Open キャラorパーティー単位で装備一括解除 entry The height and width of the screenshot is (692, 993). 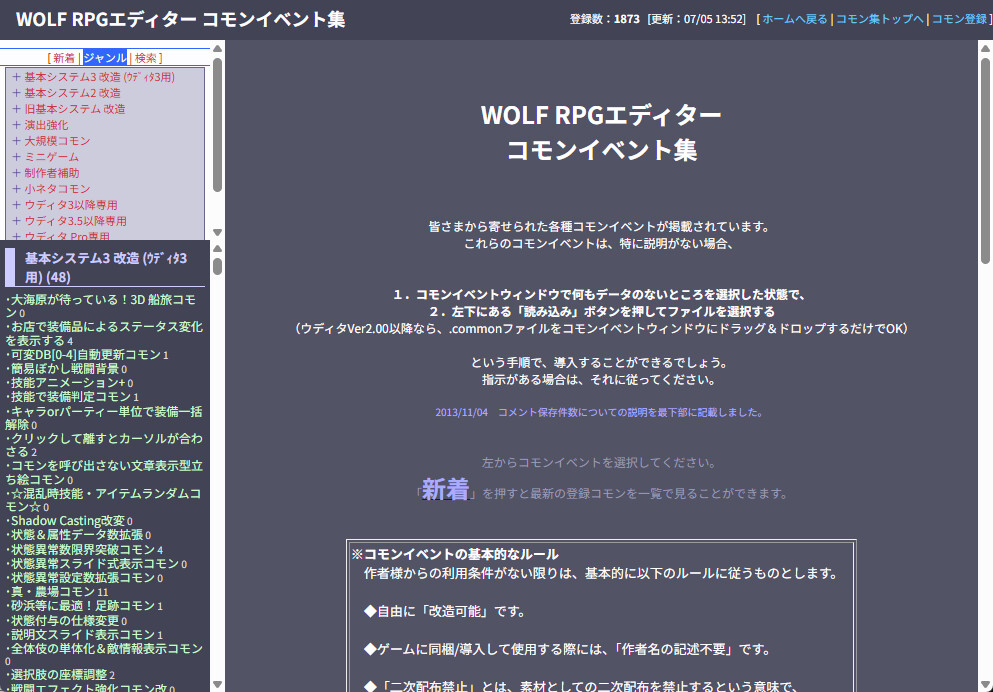pos(104,418)
